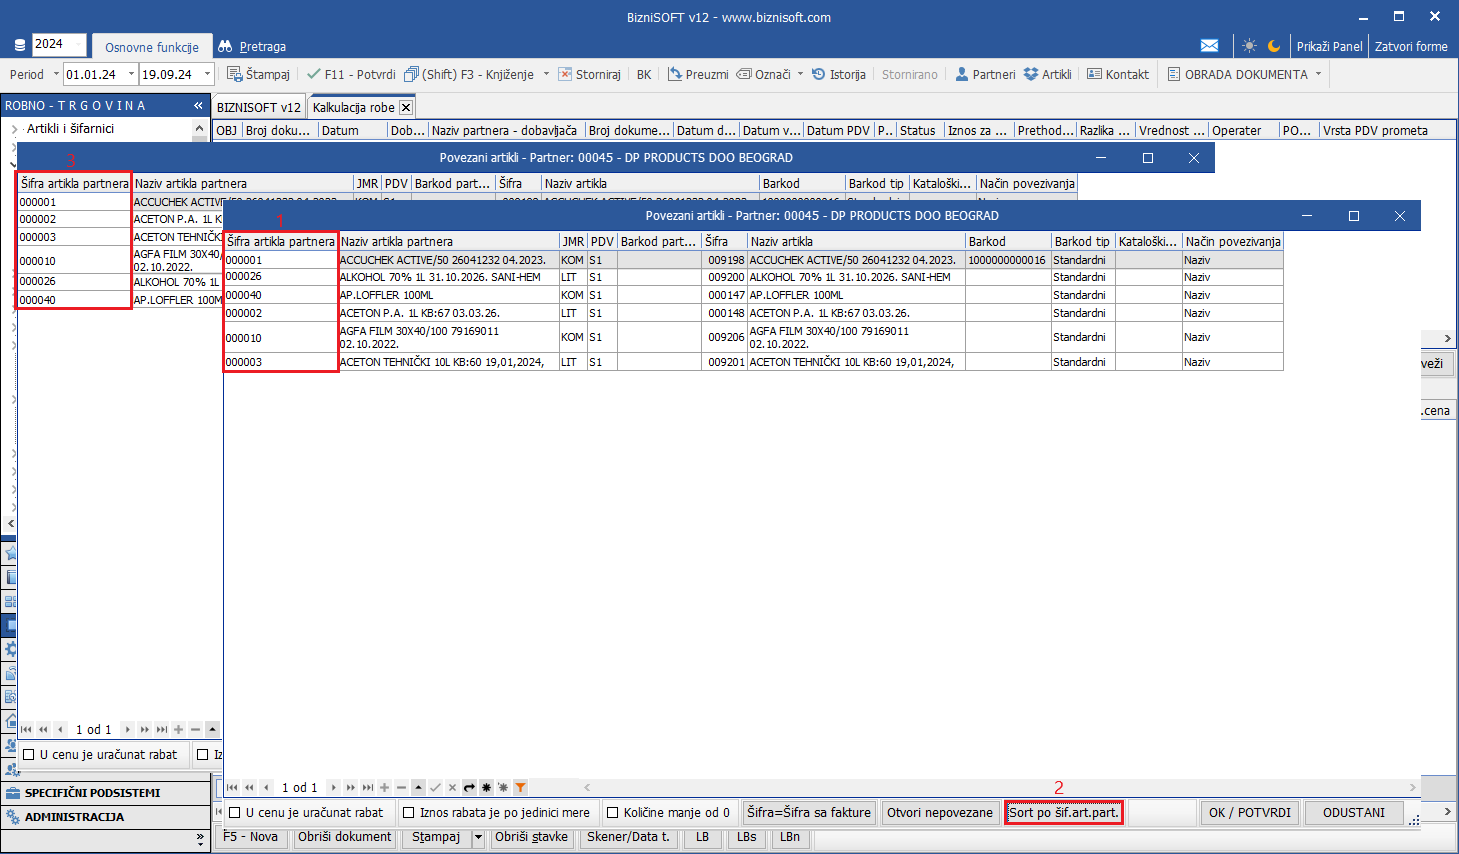Collapse the ROBNO - TRGOVINA side panel
The width and height of the screenshot is (1459, 854).
coord(198,105)
